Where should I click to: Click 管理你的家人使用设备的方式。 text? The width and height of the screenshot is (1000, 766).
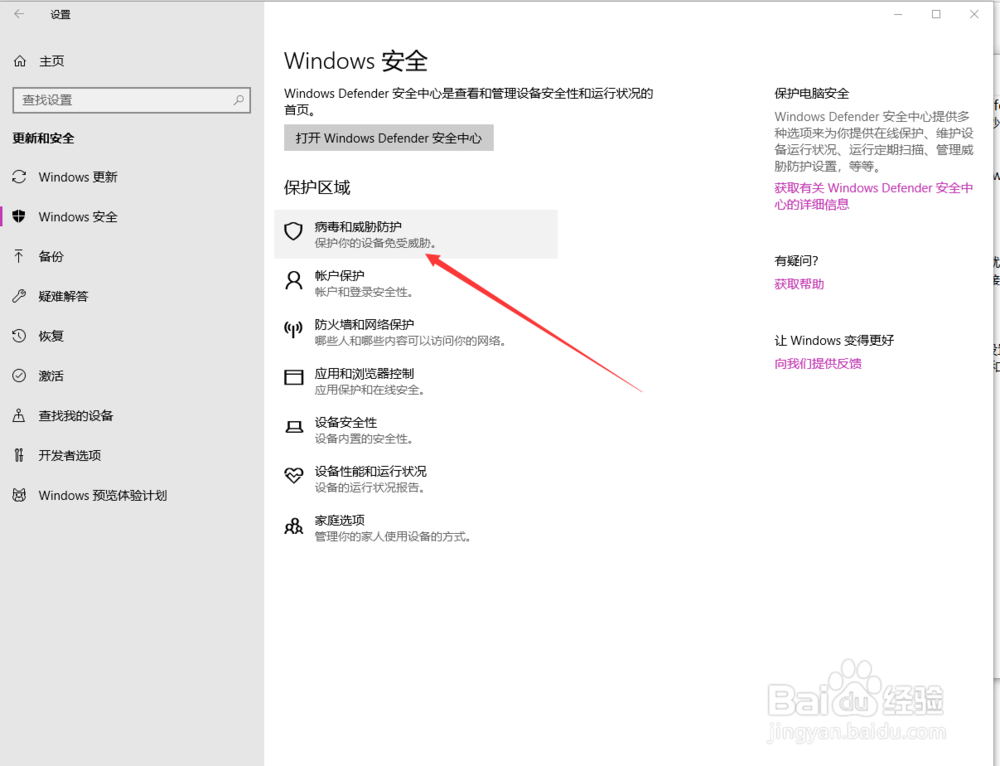click(x=392, y=536)
